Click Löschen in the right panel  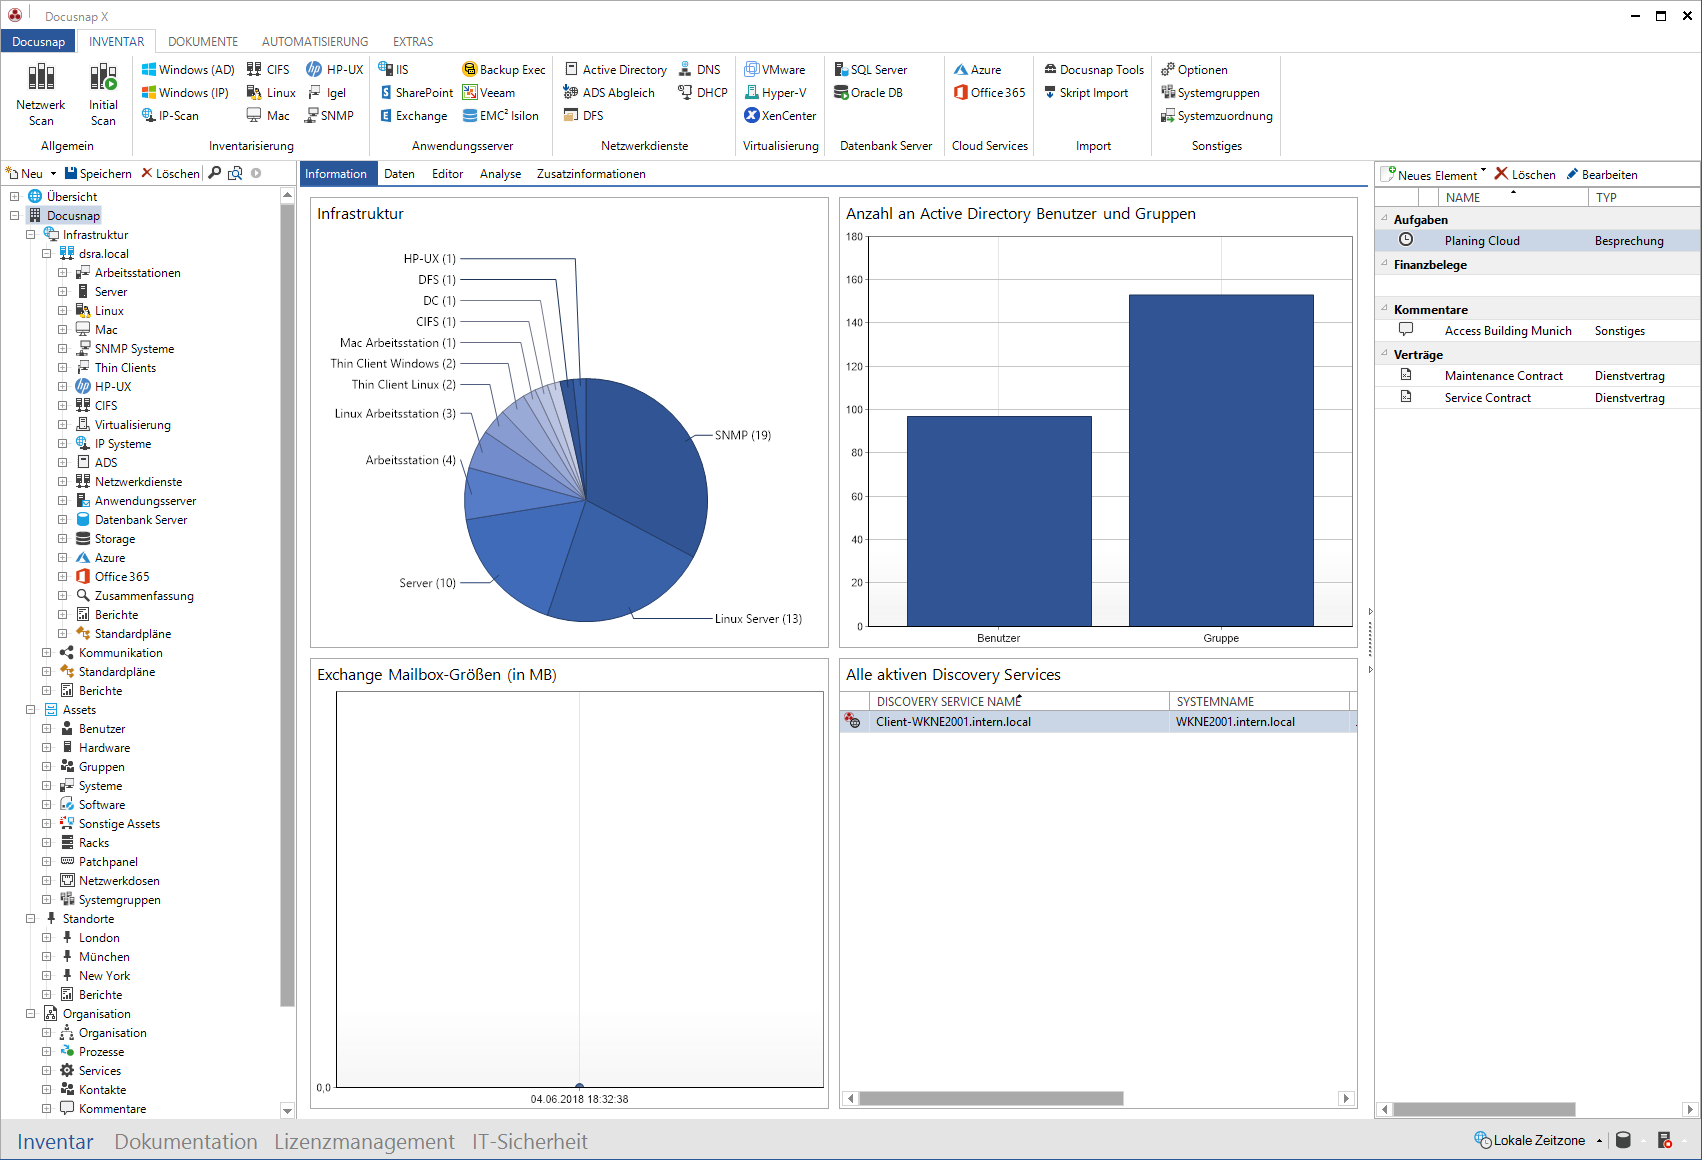pyautogui.click(x=1525, y=175)
